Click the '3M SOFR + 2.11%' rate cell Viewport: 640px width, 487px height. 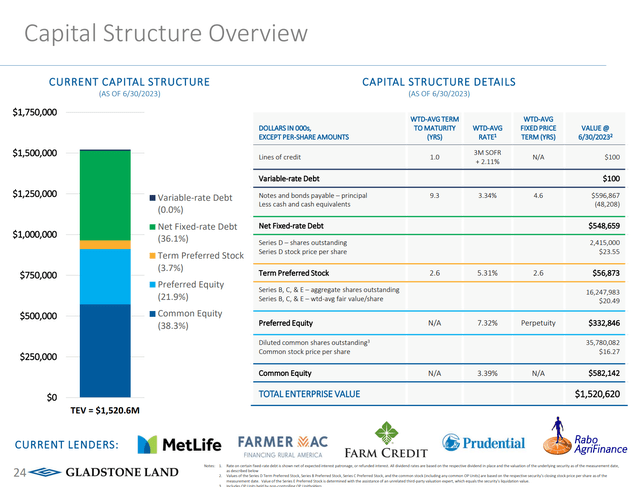[487, 157]
